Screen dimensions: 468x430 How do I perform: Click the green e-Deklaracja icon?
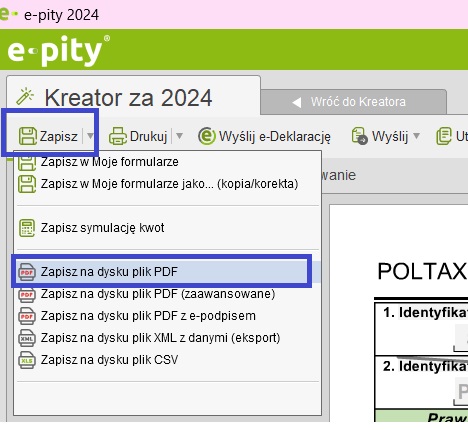207,136
